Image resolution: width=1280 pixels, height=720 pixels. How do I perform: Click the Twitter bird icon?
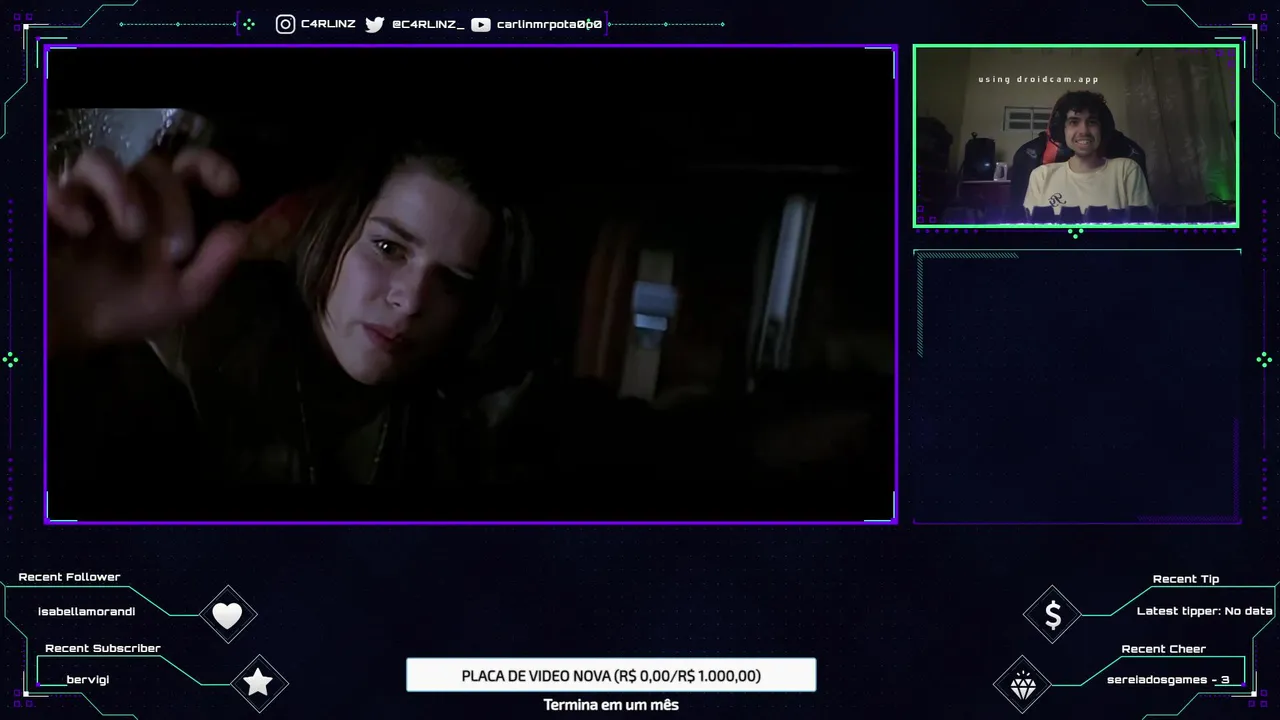375,24
